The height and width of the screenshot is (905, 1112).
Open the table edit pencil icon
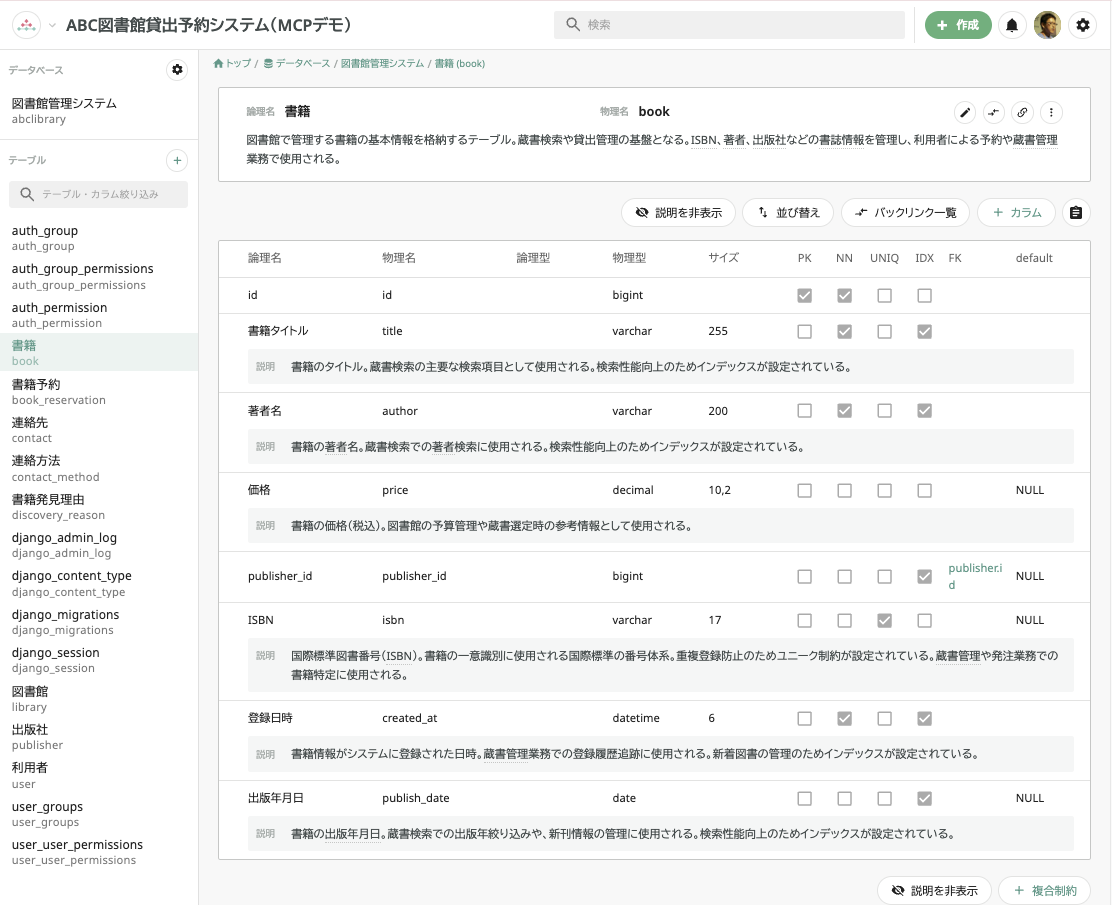click(x=964, y=113)
